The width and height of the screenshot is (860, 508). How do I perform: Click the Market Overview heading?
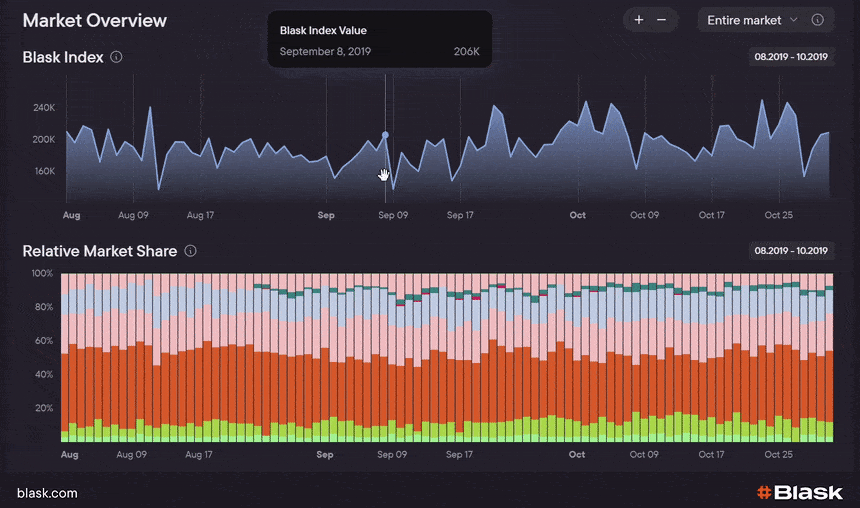pos(95,20)
